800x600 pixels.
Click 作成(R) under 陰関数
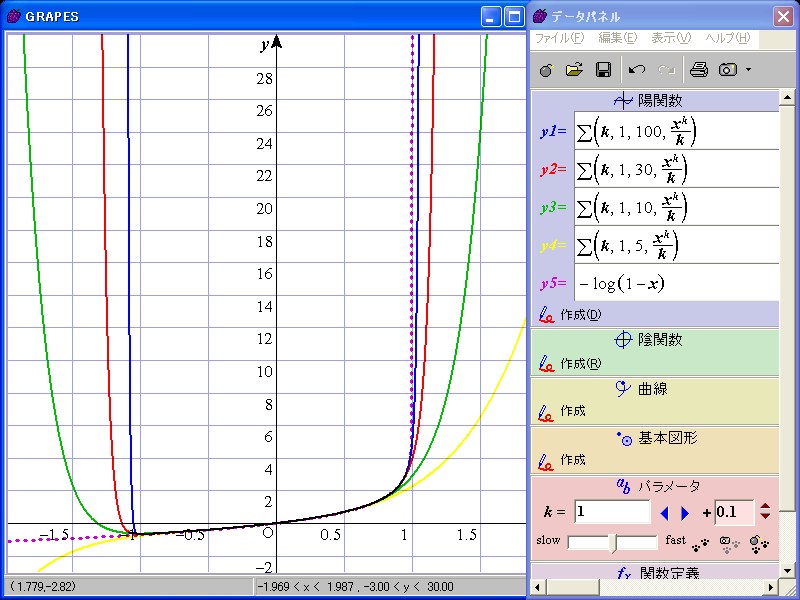point(580,363)
